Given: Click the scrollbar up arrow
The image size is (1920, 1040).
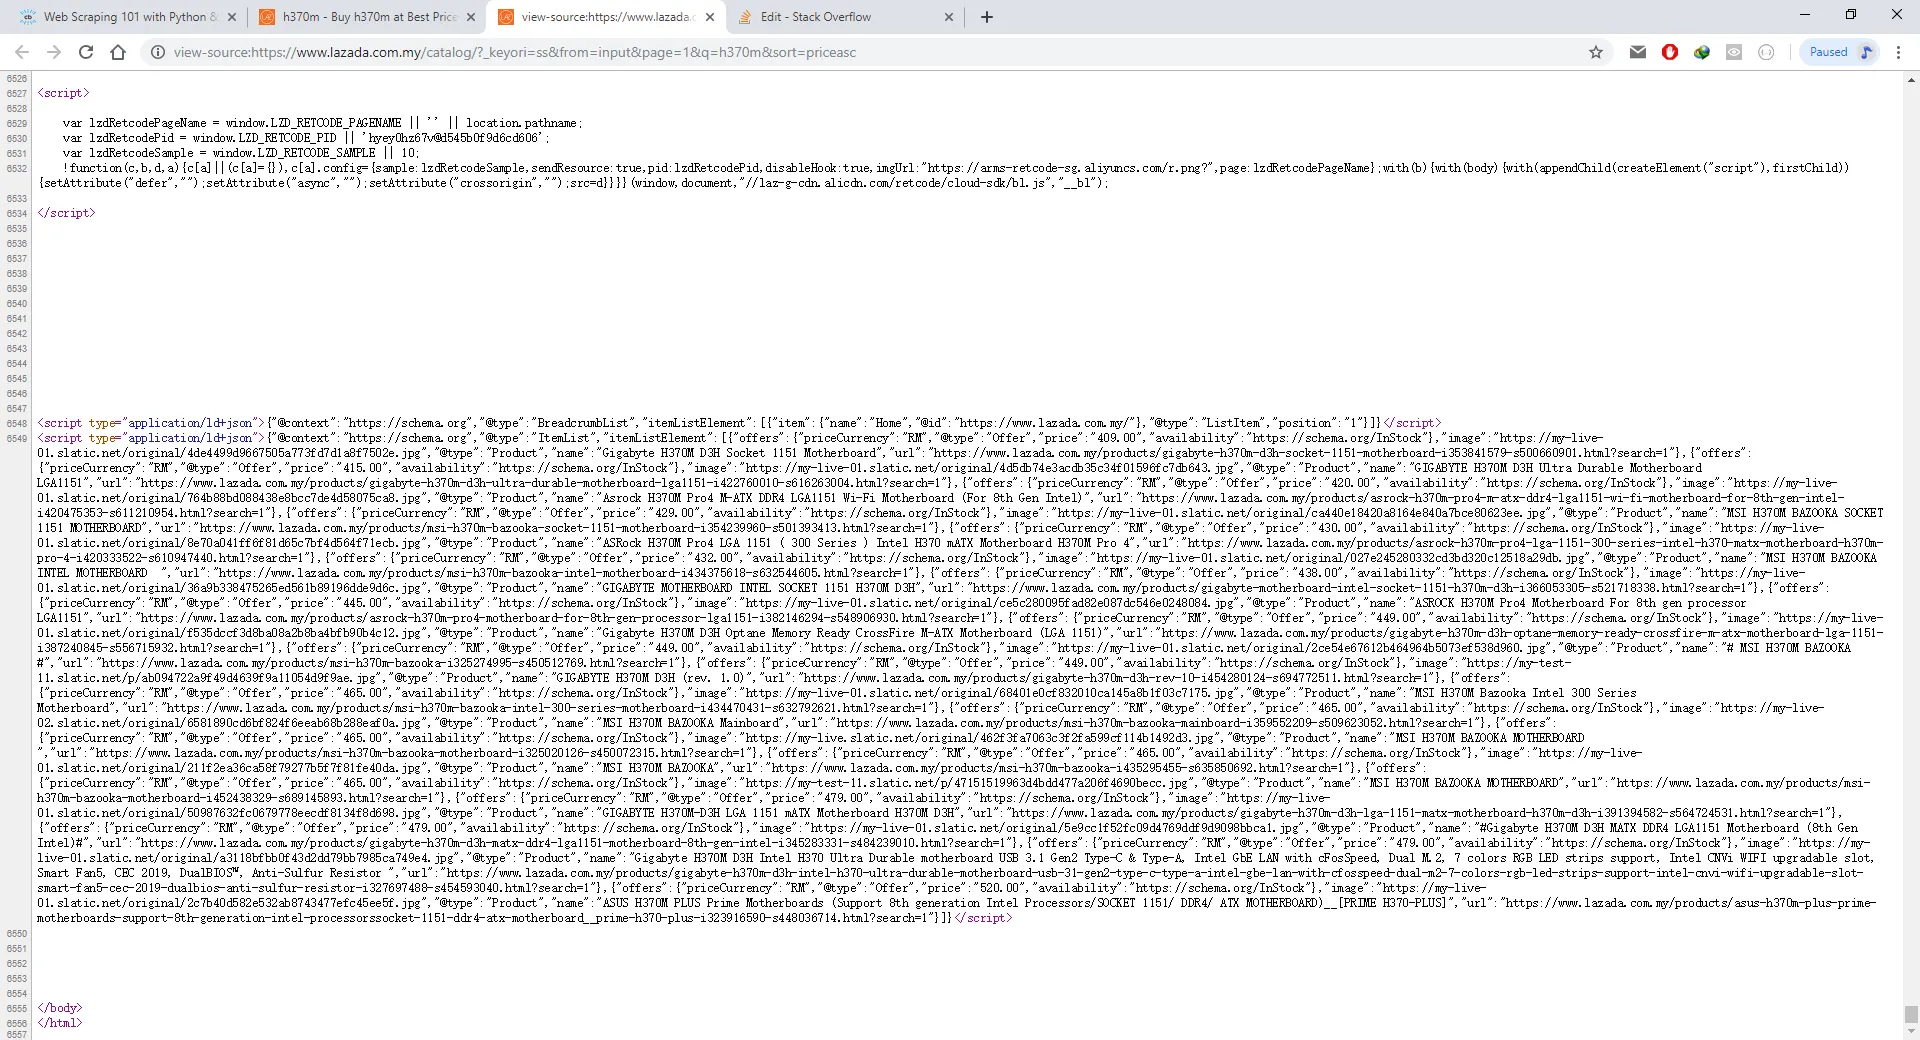Looking at the screenshot, I should (1911, 78).
